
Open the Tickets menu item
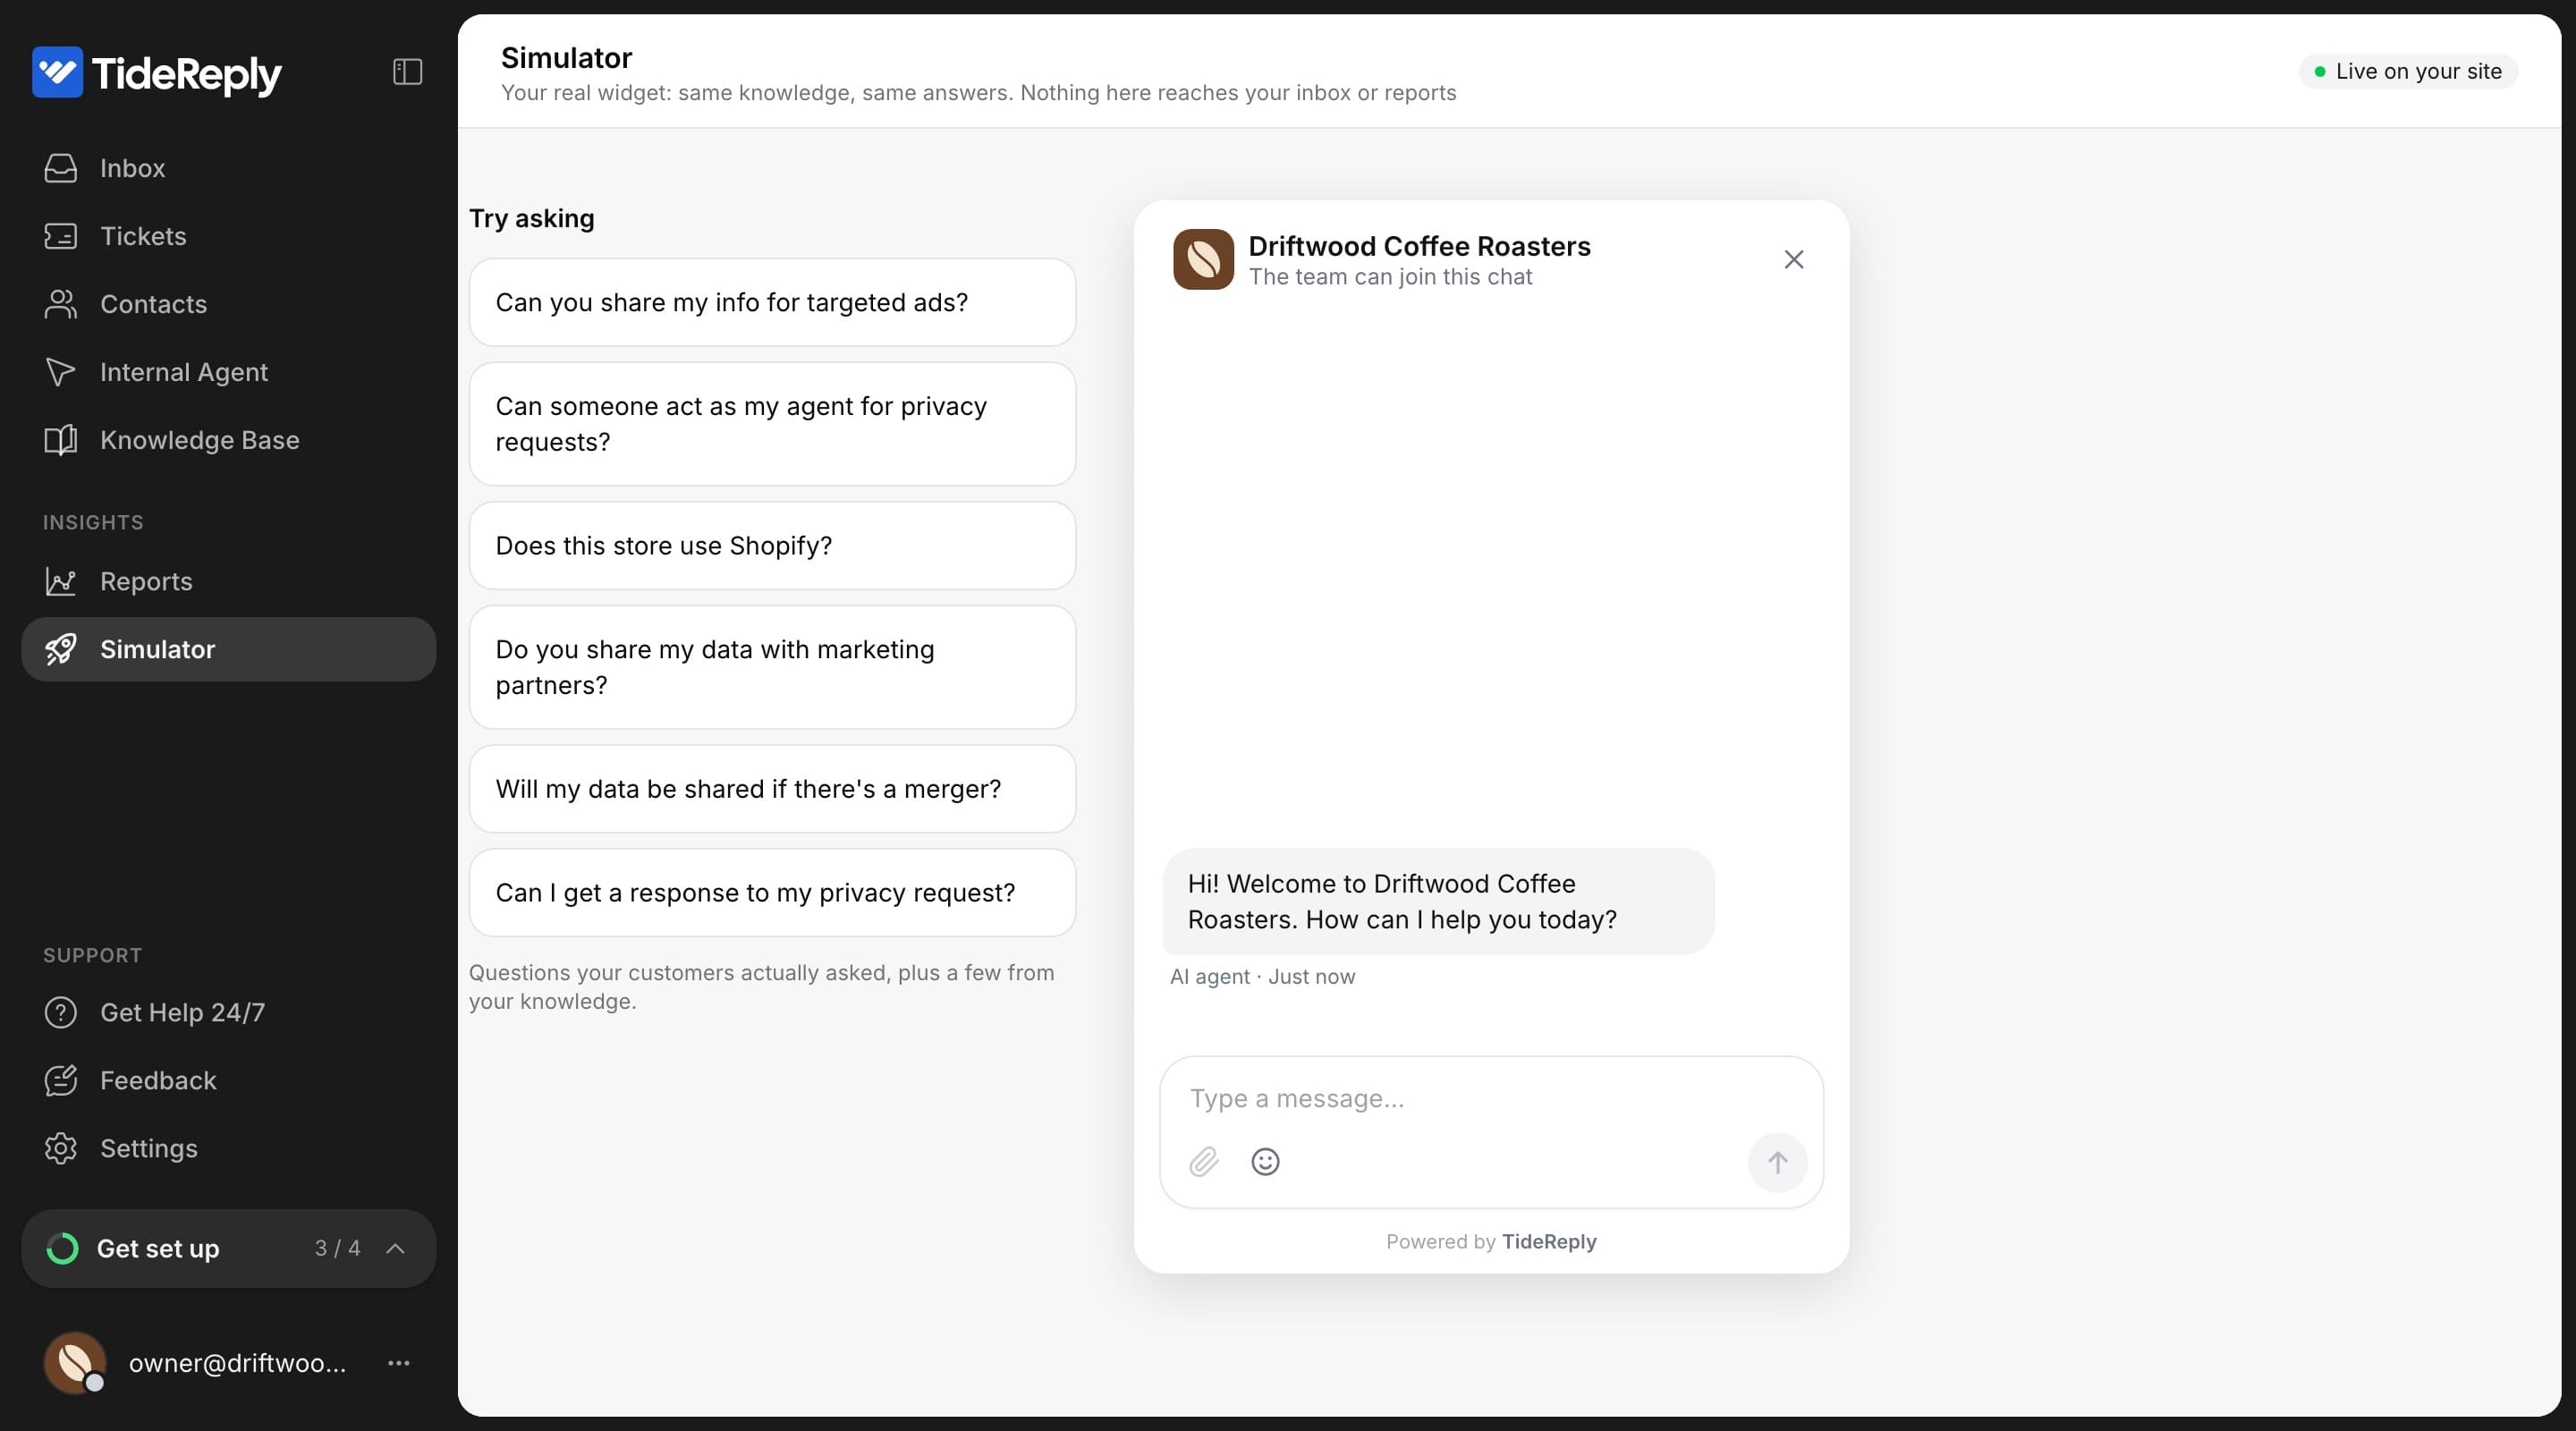pos(229,236)
